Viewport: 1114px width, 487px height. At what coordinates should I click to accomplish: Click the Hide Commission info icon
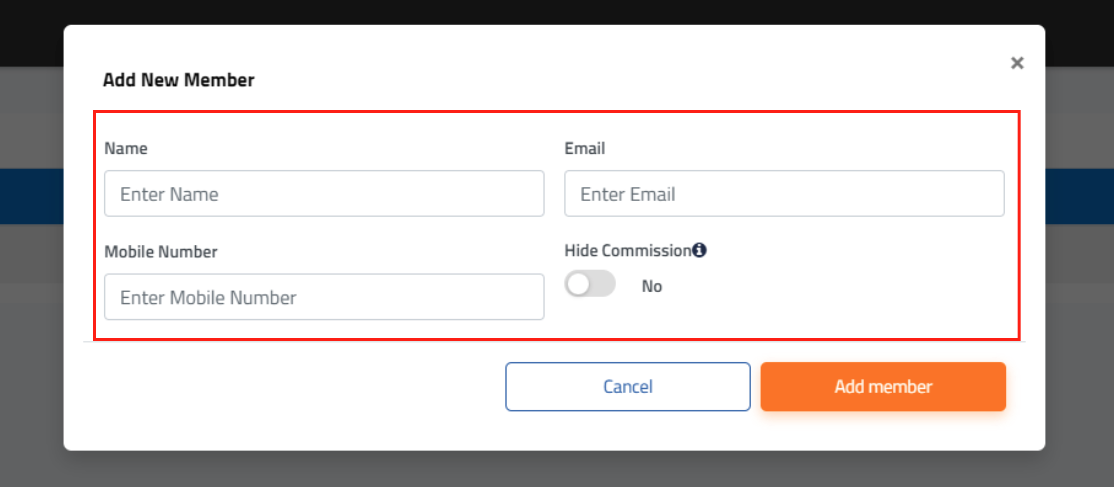click(699, 250)
